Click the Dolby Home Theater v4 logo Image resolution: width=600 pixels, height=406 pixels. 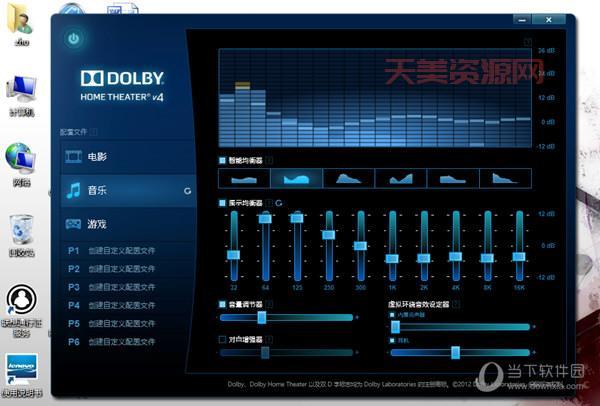[122, 86]
